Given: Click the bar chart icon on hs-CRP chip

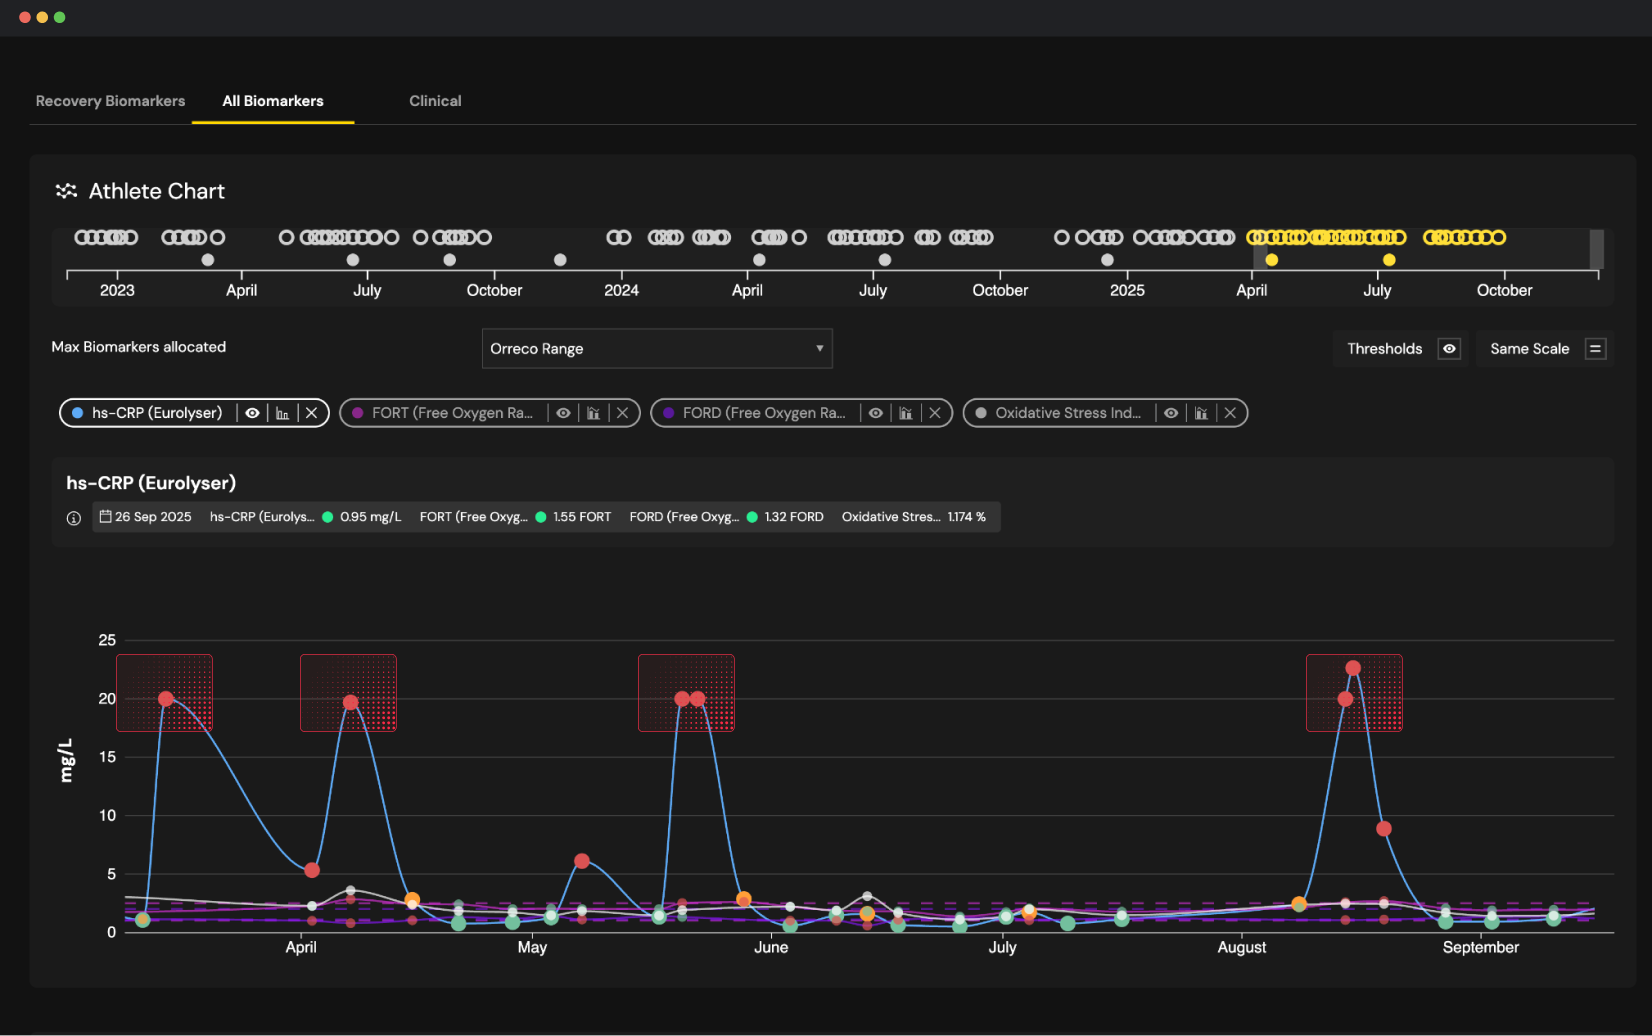Looking at the screenshot, I should point(283,412).
